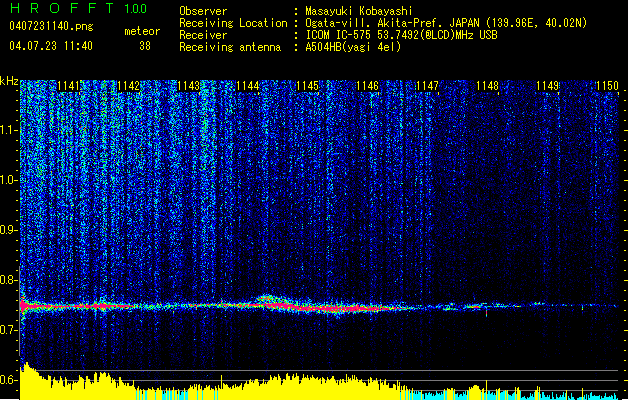The image size is (629, 400).
Task: Click the 1.1 frequency axis label
Action: [9, 131]
